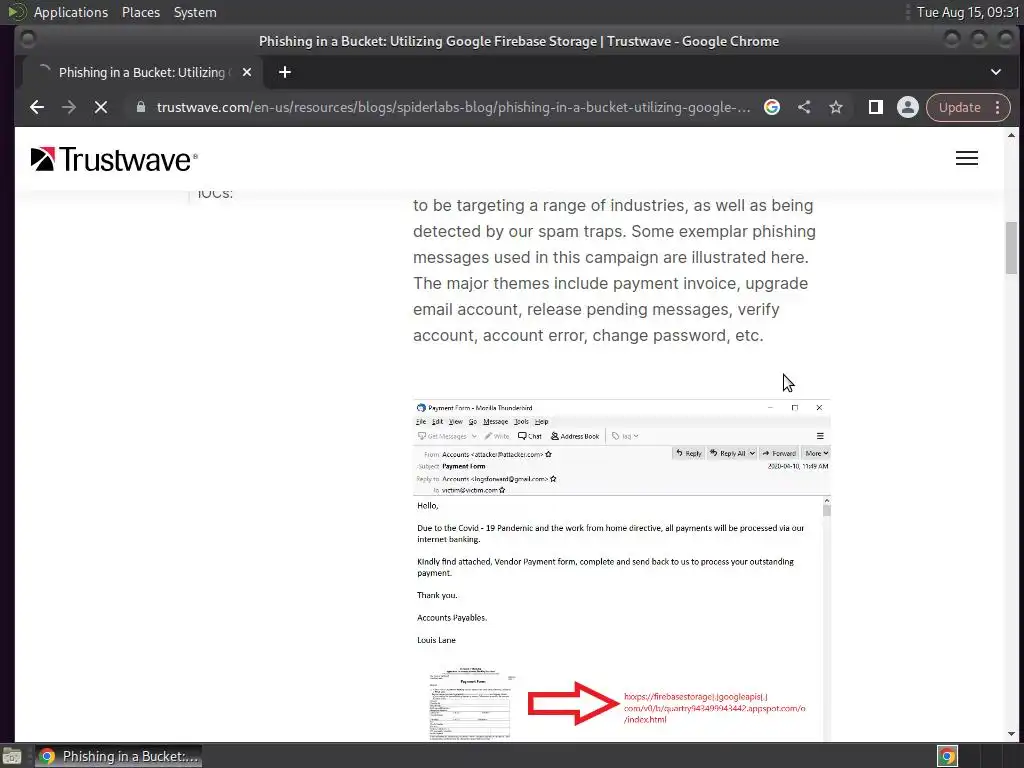Click the Update button in Chrome
This screenshot has width=1024, height=768.
pyautogui.click(x=959, y=107)
